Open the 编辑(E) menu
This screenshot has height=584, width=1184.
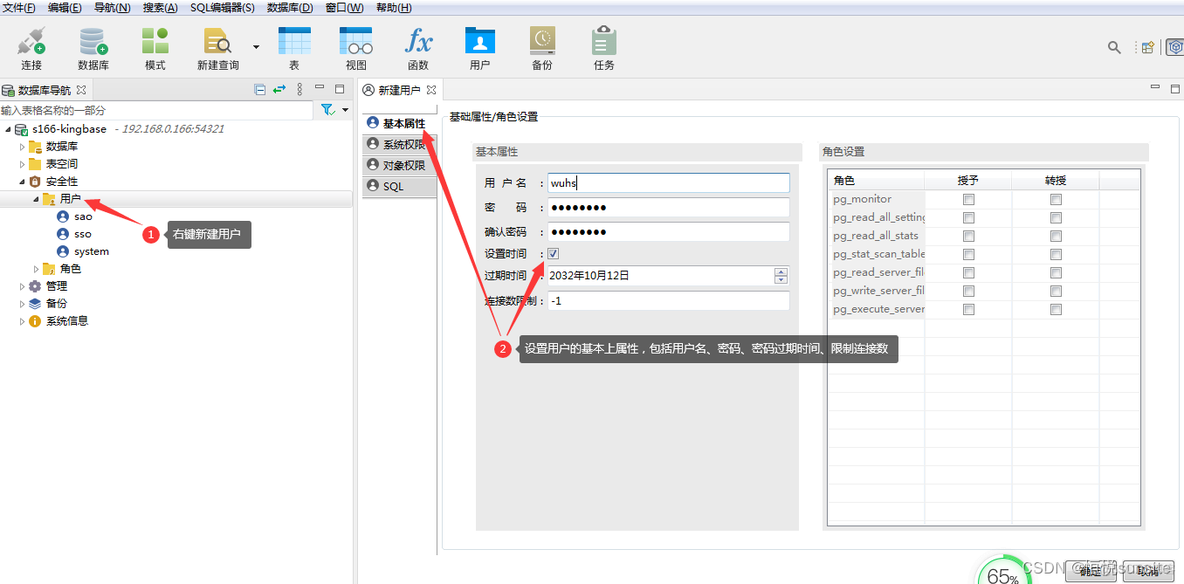[65, 8]
